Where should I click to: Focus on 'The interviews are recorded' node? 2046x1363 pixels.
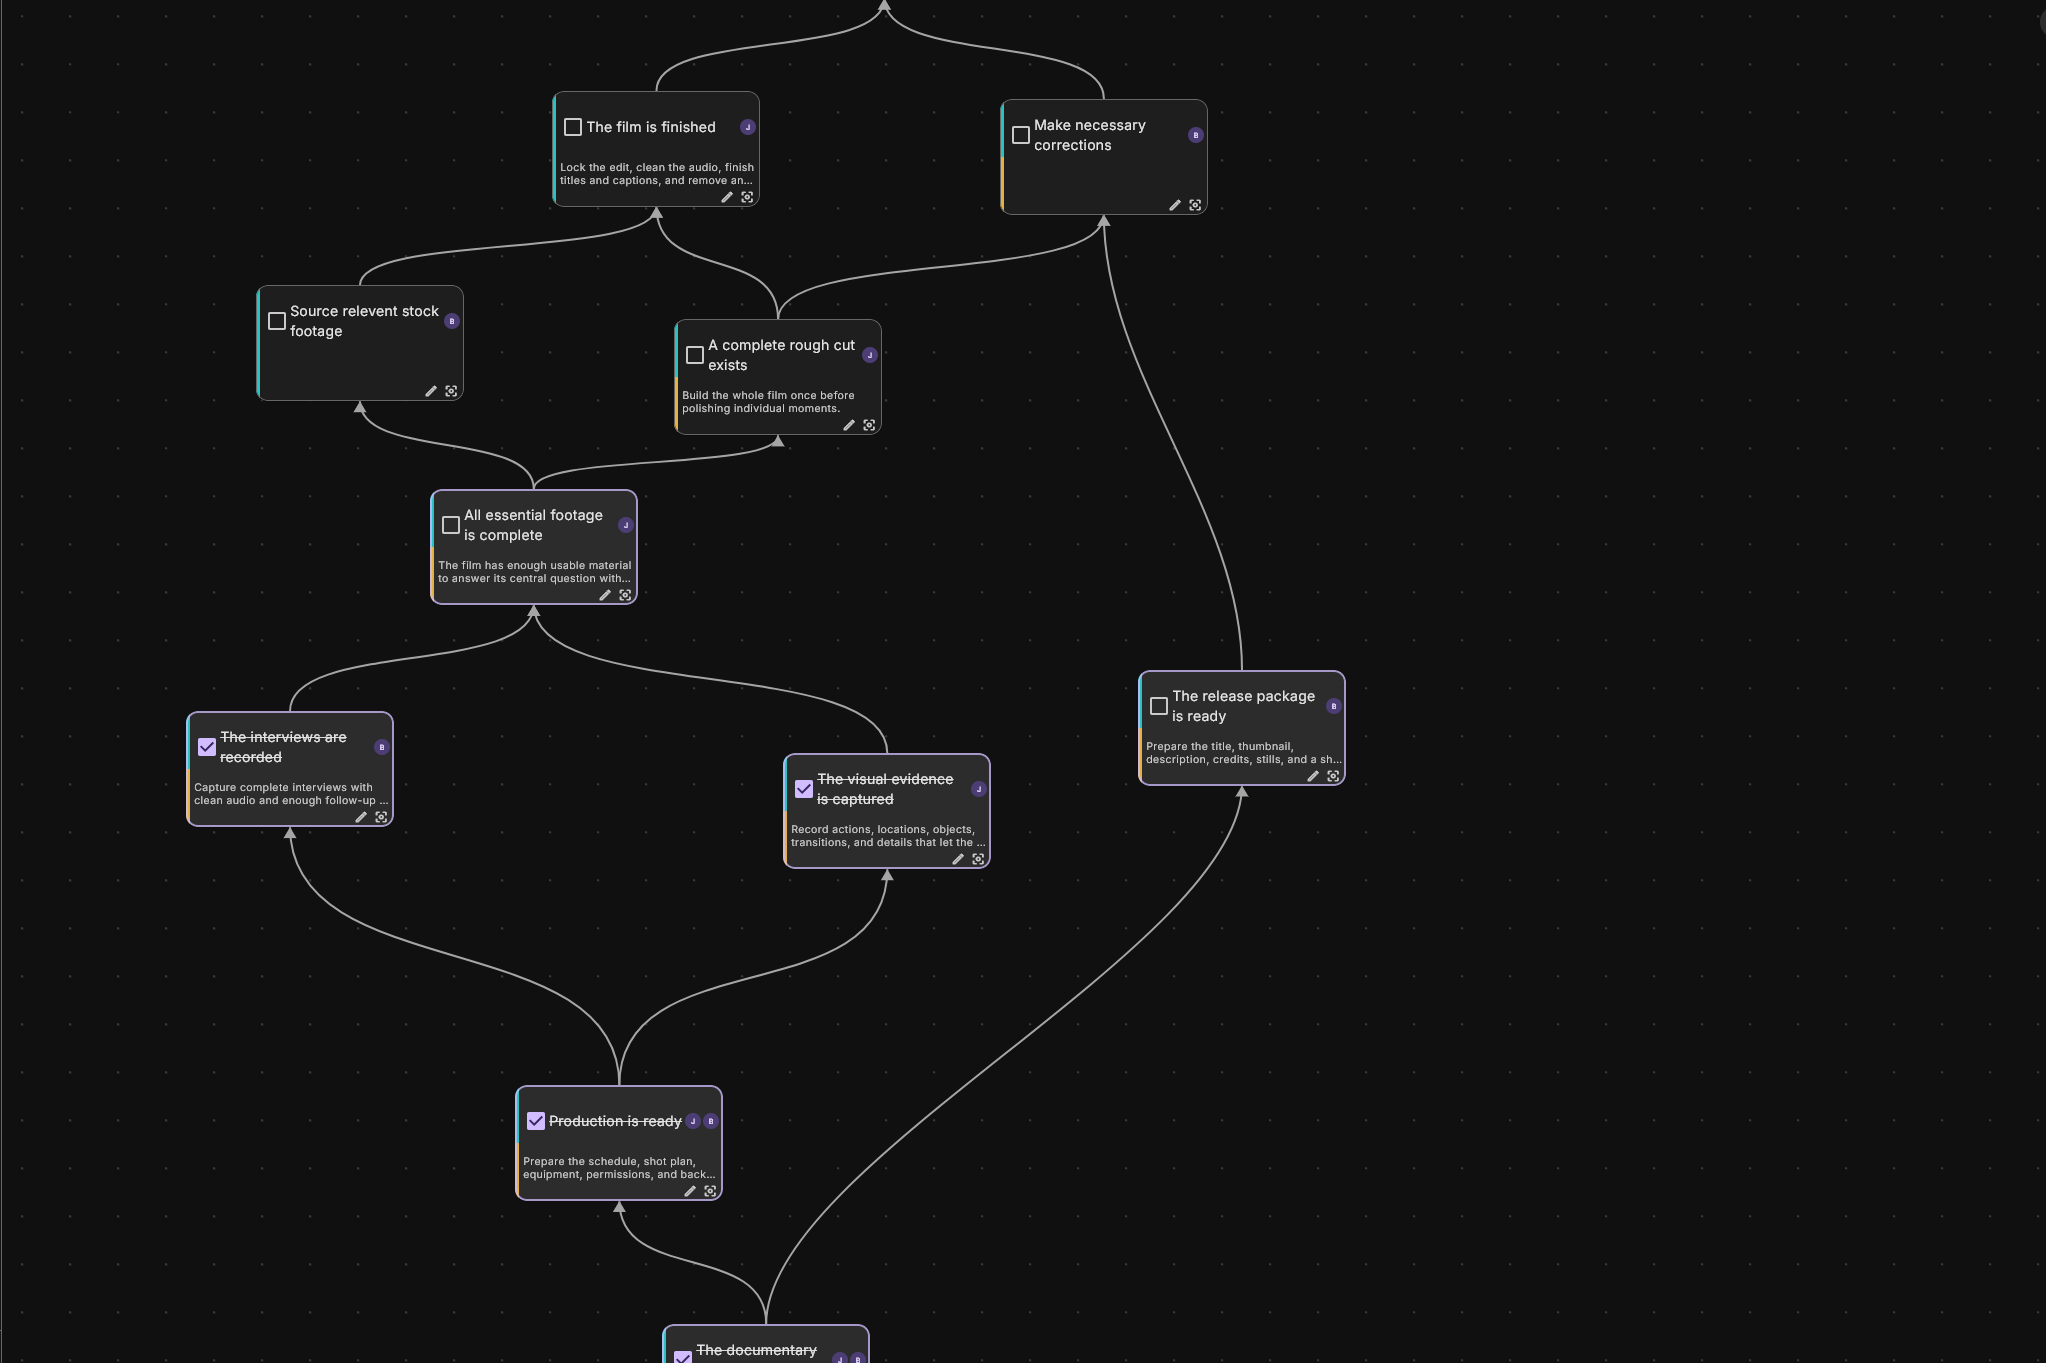pos(381,817)
